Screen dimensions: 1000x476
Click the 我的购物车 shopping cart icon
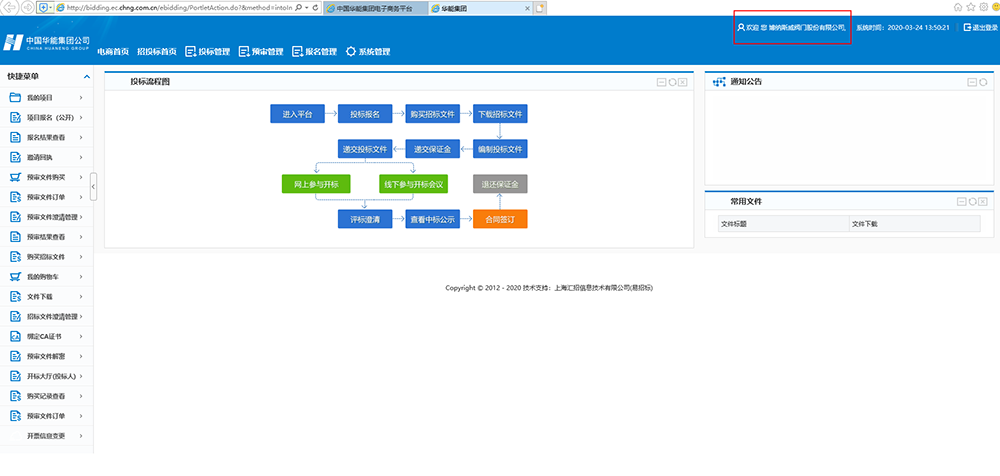pos(15,276)
